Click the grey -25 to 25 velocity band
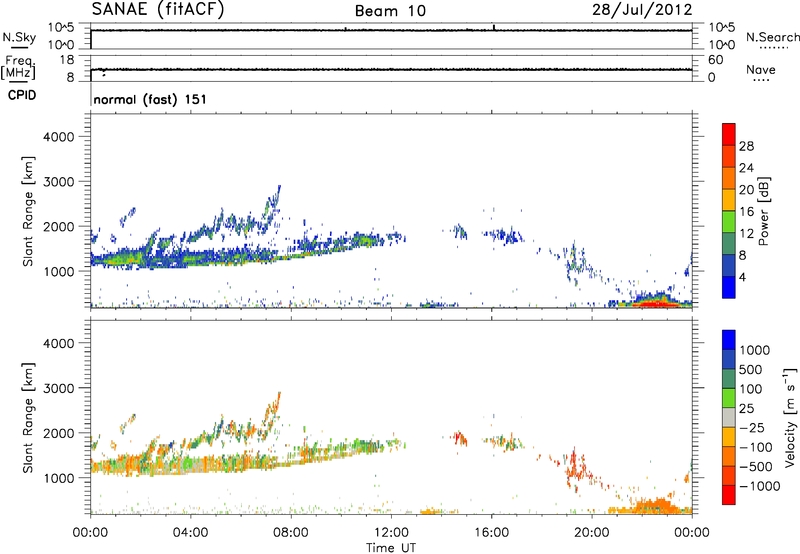This screenshot has width=800, height=554. click(x=729, y=417)
